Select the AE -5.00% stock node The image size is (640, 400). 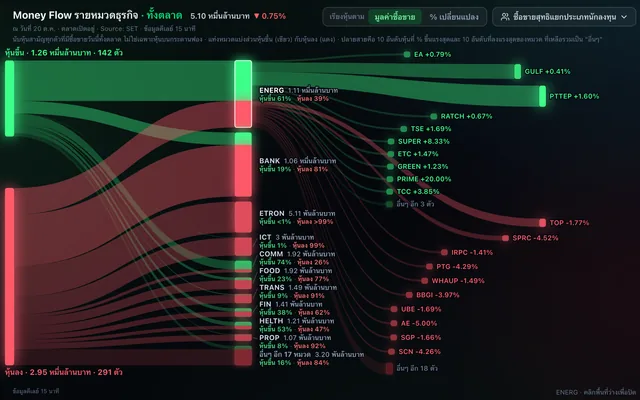414,323
